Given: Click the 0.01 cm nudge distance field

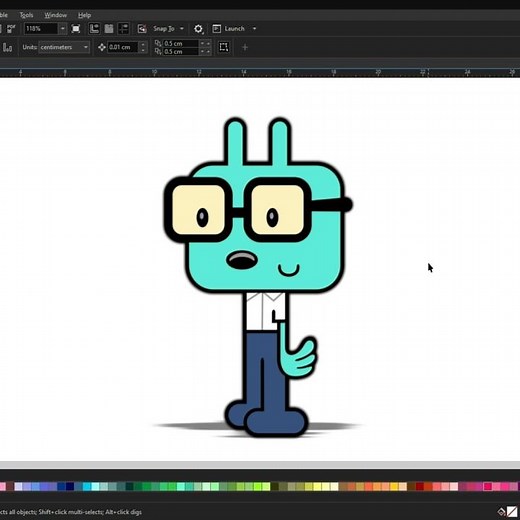Looking at the screenshot, I should [123, 47].
